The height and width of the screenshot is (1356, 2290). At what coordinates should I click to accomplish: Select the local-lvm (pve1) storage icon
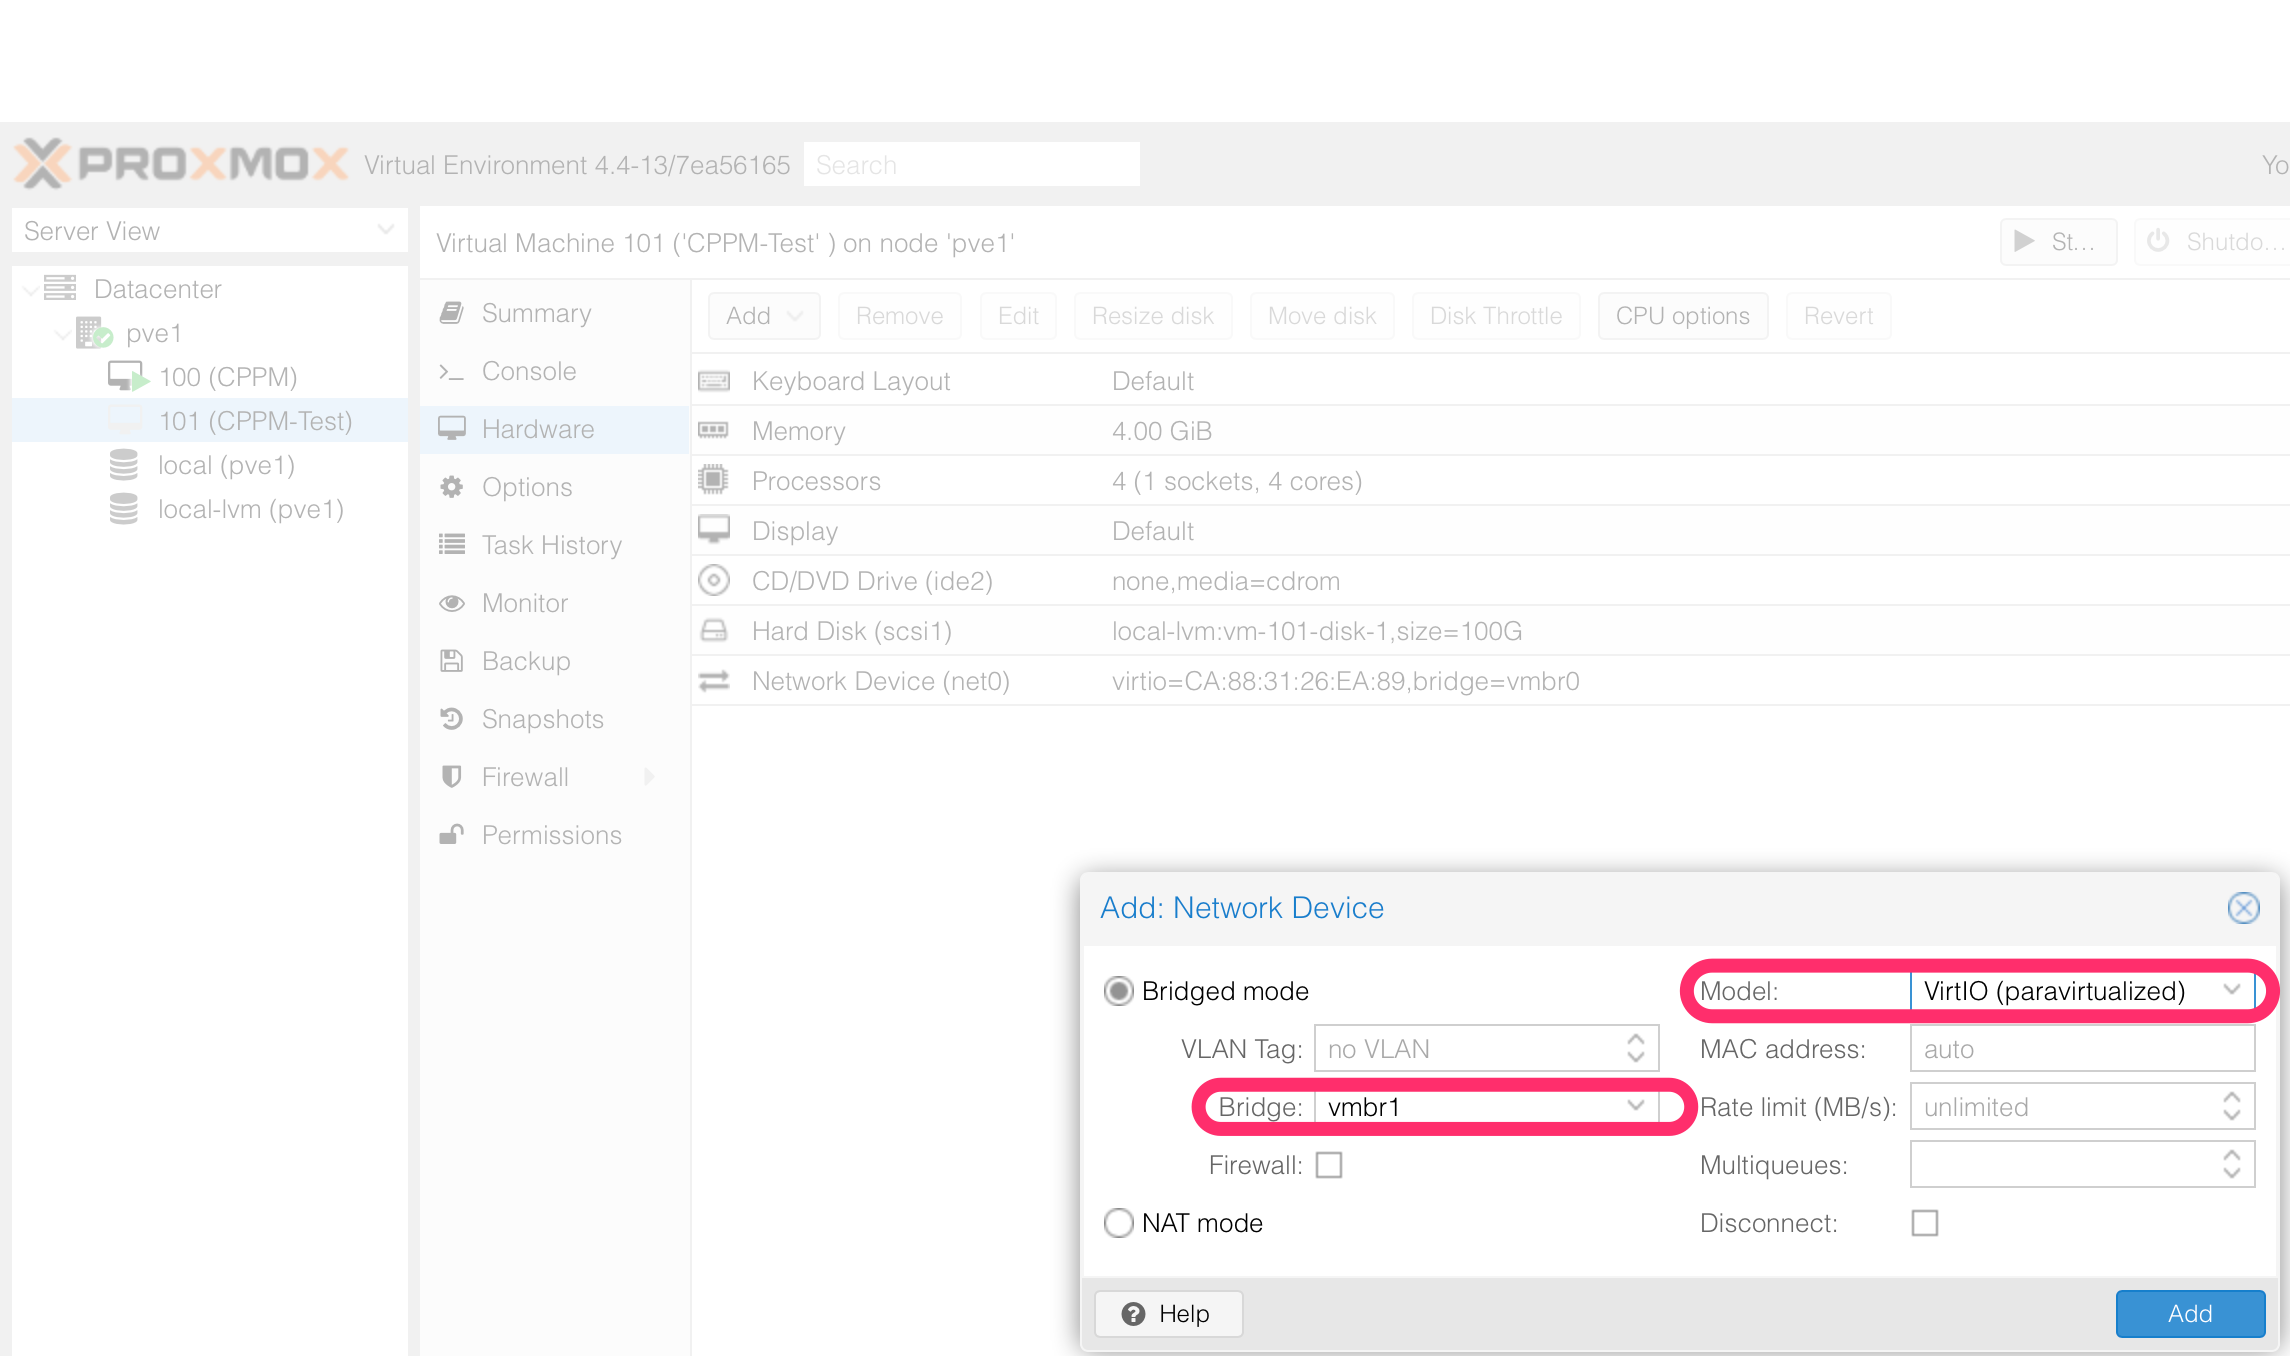click(124, 509)
